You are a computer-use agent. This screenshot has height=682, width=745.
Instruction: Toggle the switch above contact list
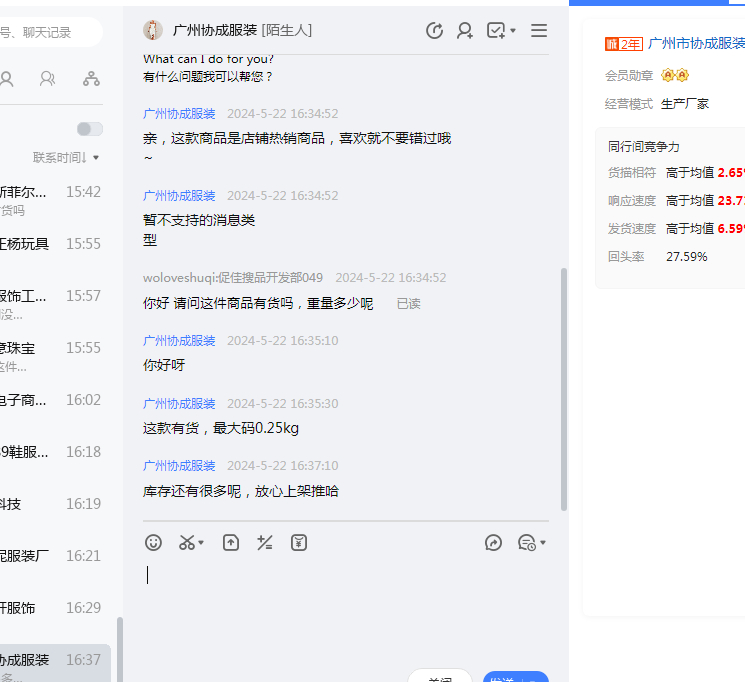coord(90,129)
